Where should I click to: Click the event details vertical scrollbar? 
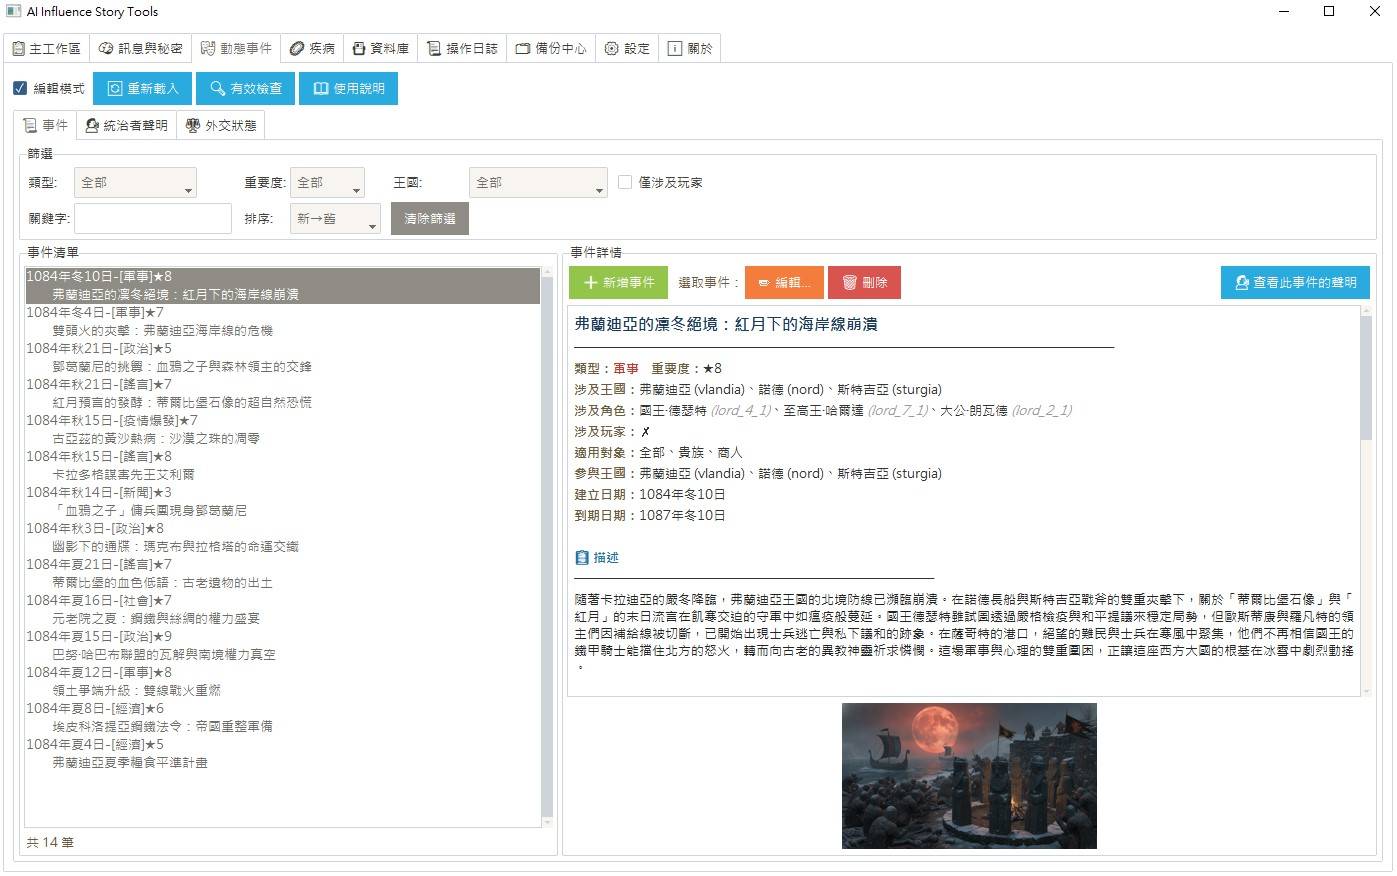pyautogui.click(x=1366, y=500)
